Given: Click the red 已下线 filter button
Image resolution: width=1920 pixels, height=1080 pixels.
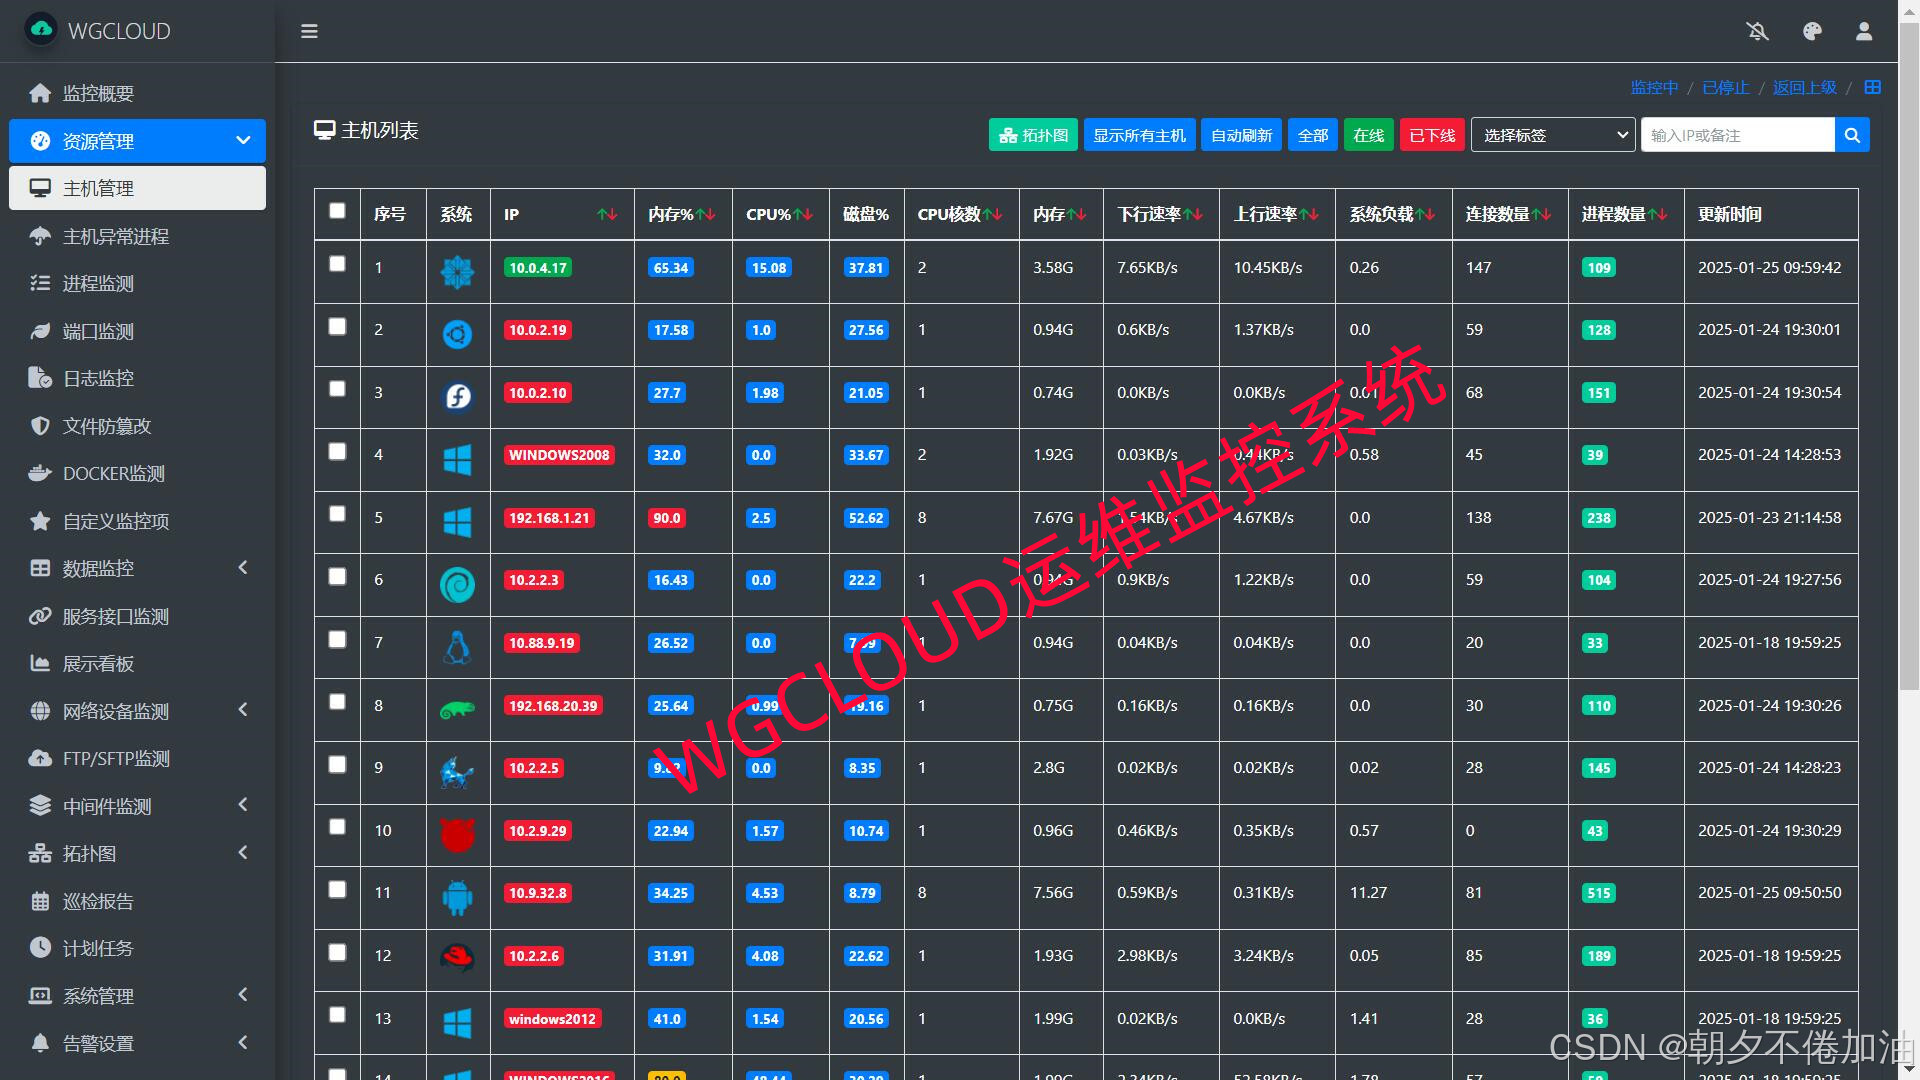Looking at the screenshot, I should click(1431, 135).
